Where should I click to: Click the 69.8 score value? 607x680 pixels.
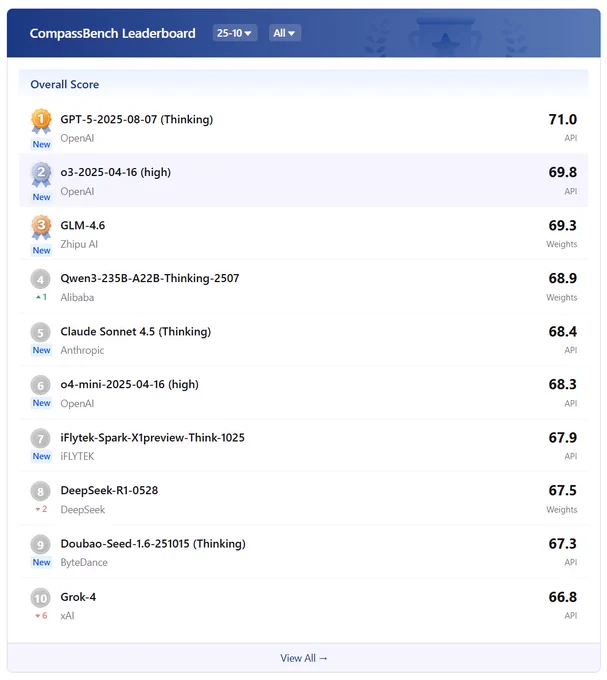click(562, 173)
